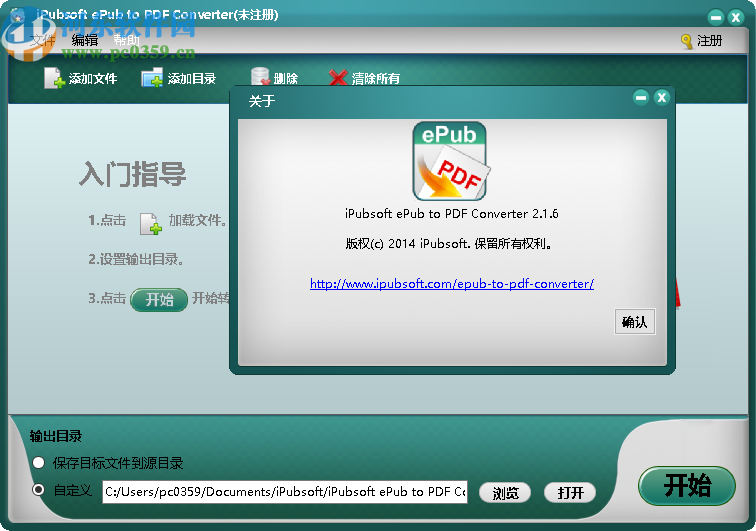Click the '输出目录' section label
This screenshot has height=531, width=756.
click(55, 436)
